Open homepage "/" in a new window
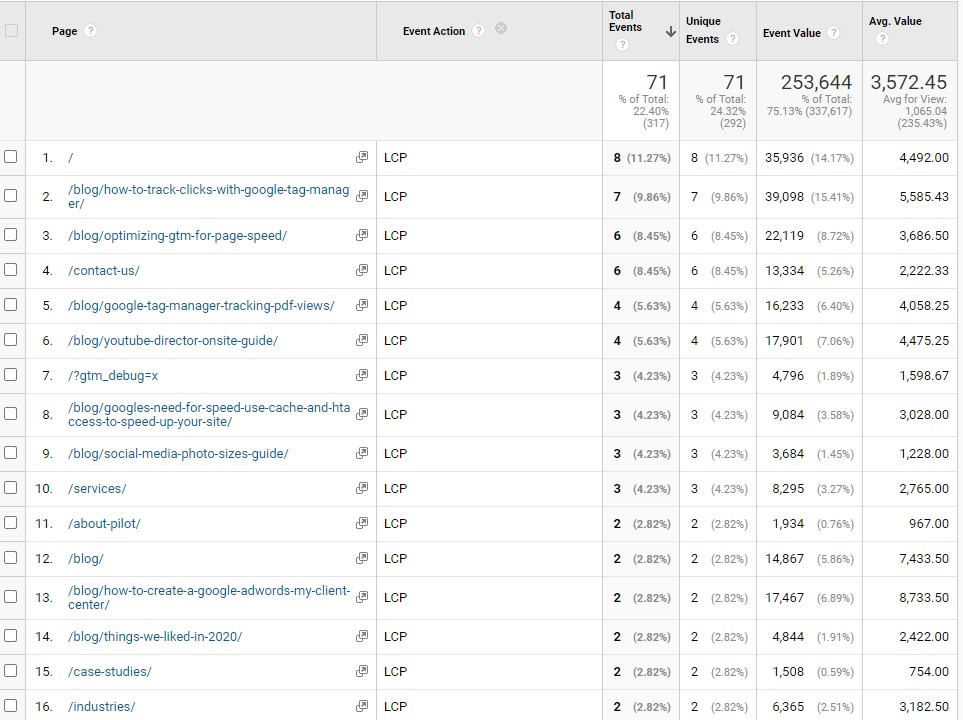963x720 pixels. (x=360, y=157)
